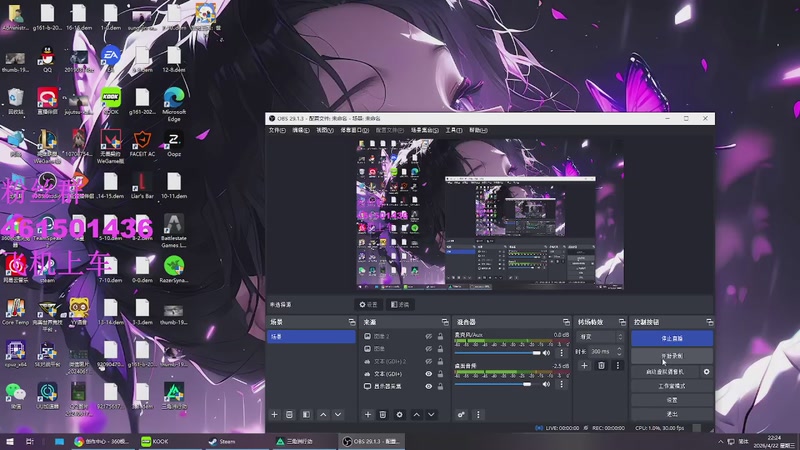
Task: Add a new scene with plus icon
Action: pos(274,415)
